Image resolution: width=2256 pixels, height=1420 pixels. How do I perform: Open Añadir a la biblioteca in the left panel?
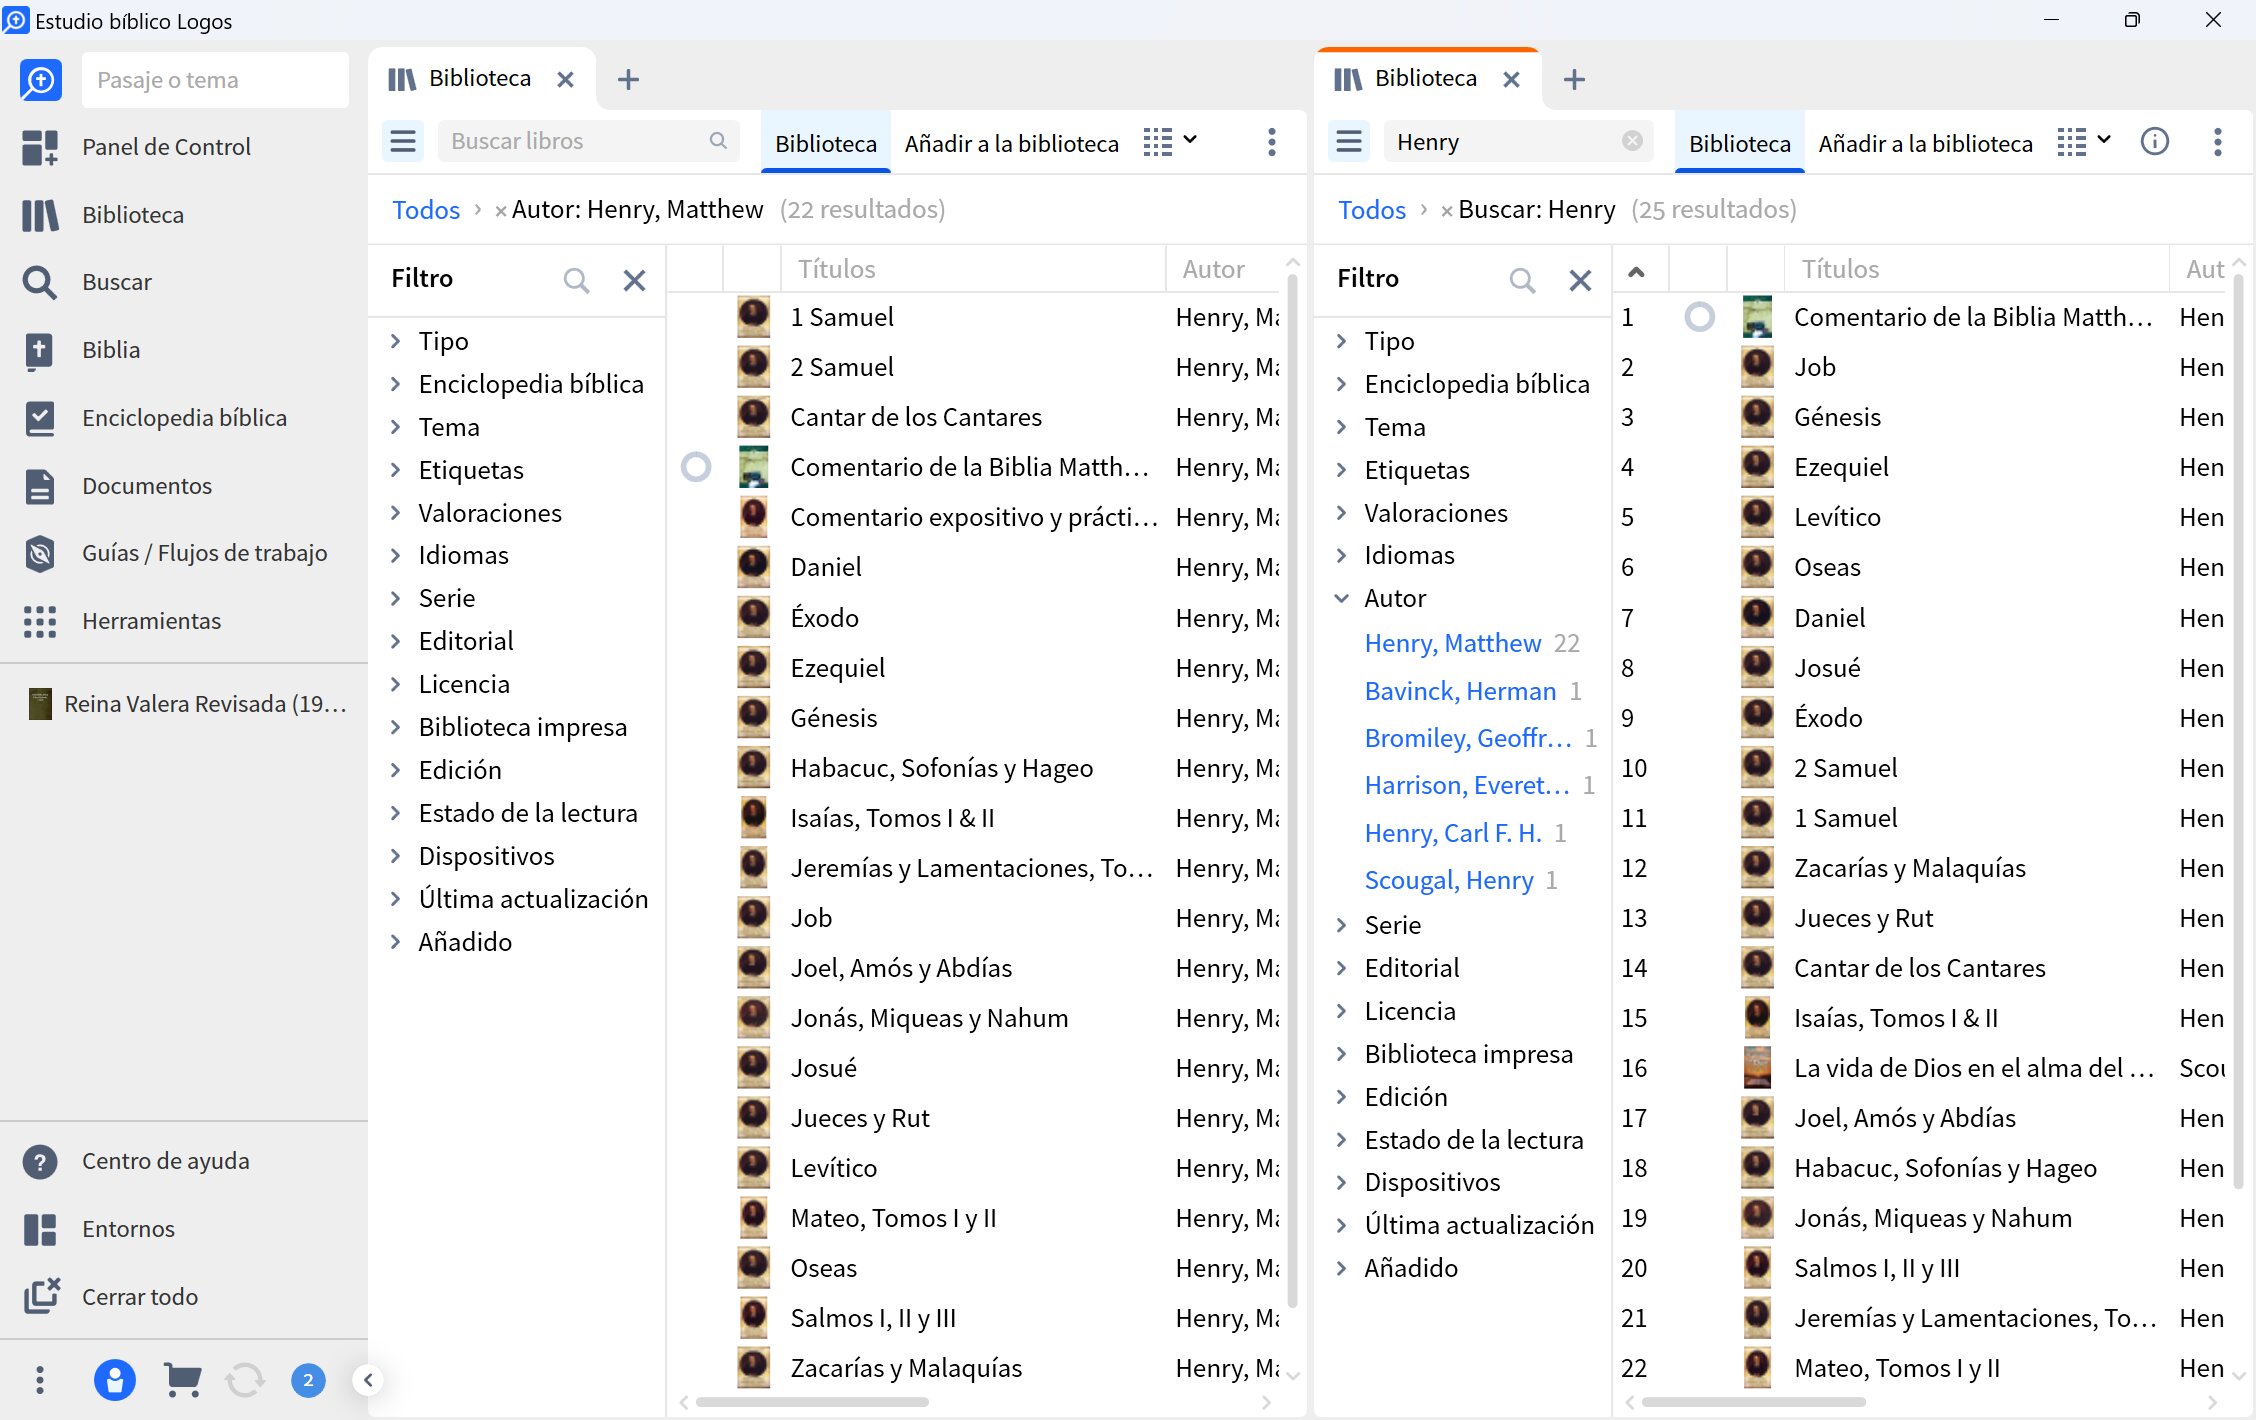click(x=1011, y=144)
